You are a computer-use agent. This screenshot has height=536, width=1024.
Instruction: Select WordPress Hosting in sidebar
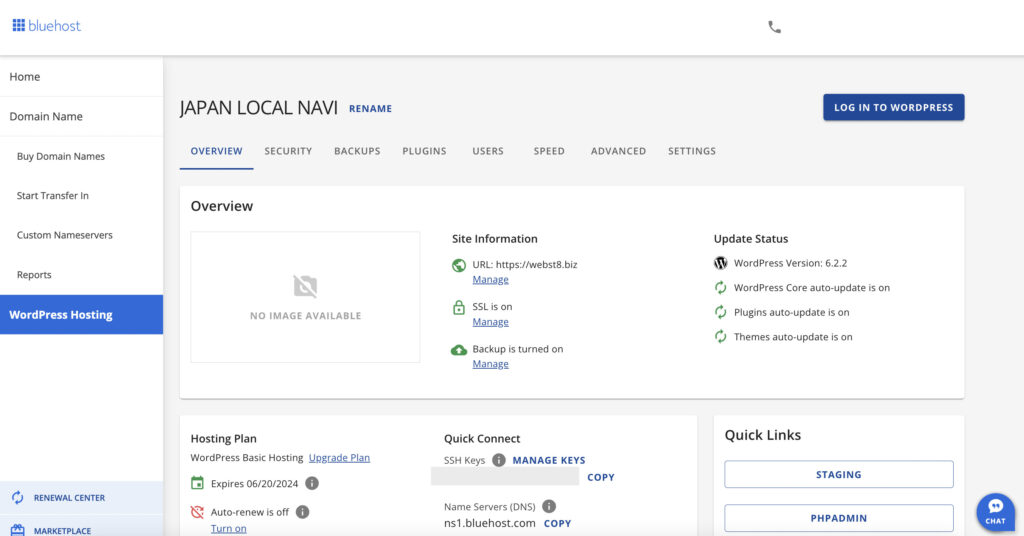coord(61,315)
